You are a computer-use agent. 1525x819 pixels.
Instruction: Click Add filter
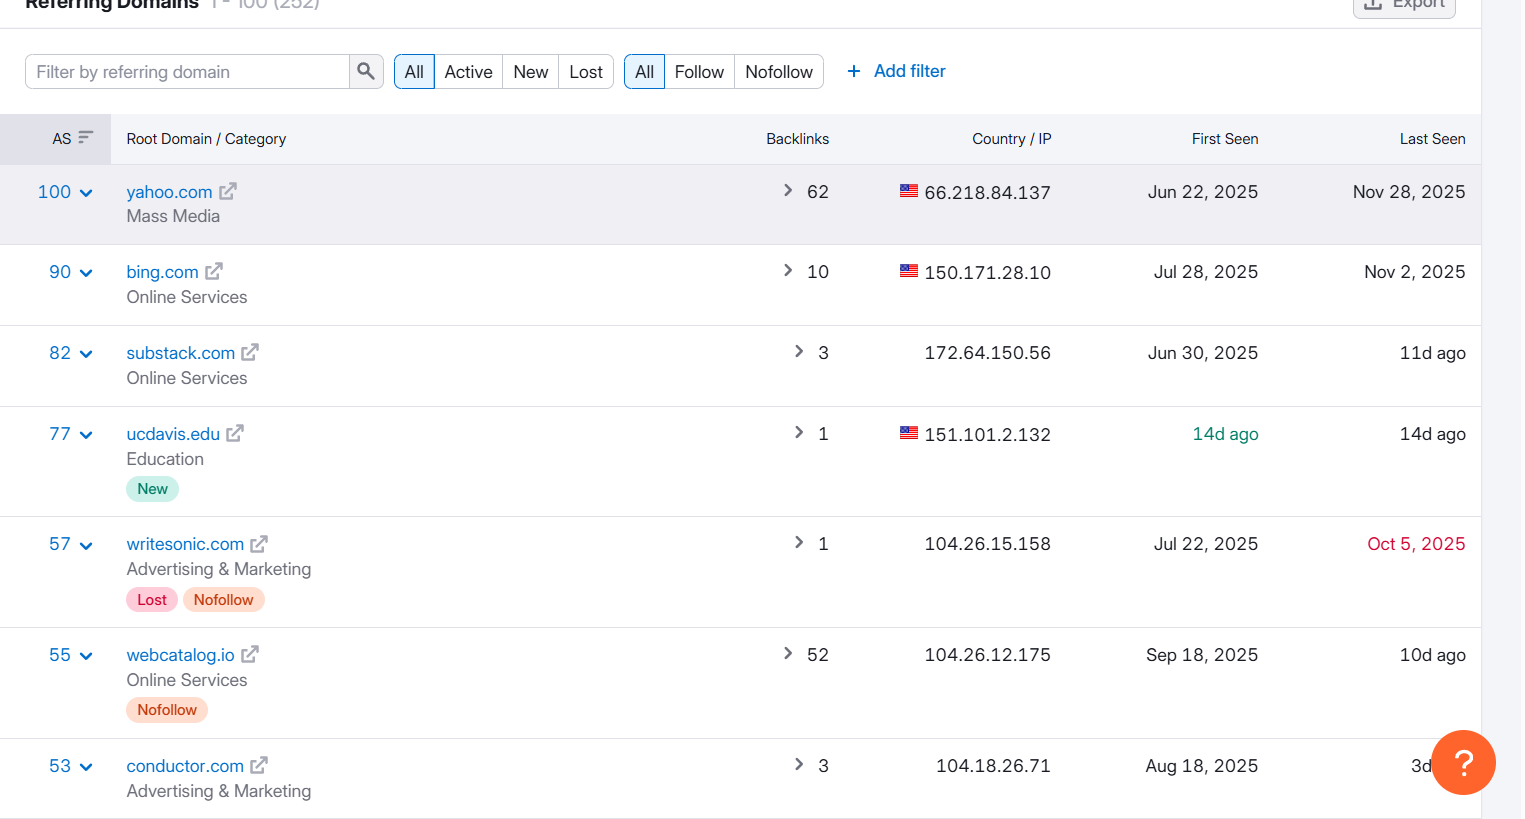pos(896,71)
